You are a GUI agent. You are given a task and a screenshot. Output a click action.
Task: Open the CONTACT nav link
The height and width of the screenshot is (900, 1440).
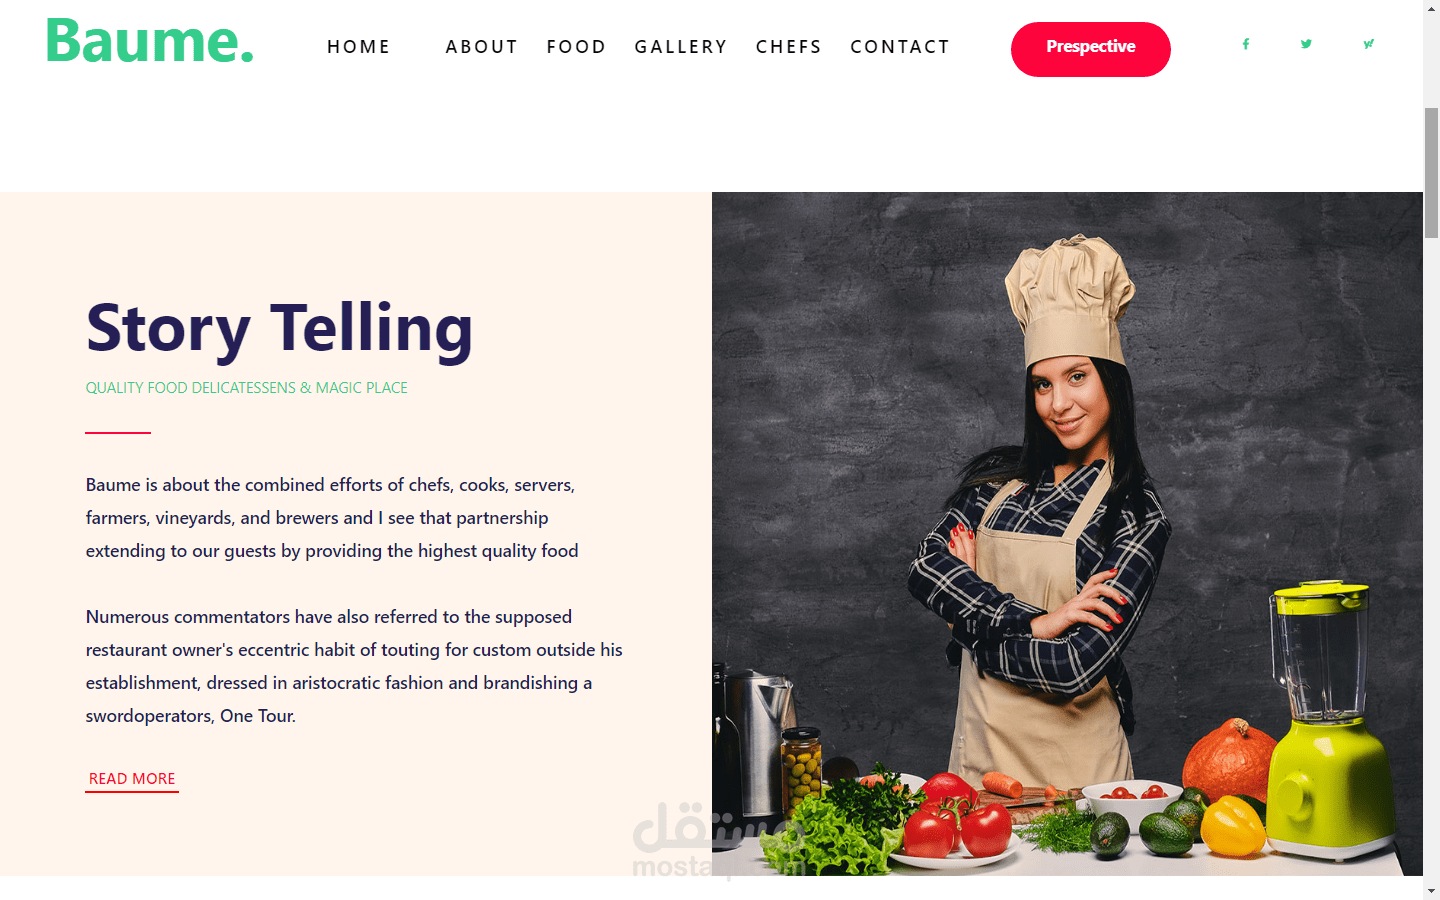pos(900,47)
